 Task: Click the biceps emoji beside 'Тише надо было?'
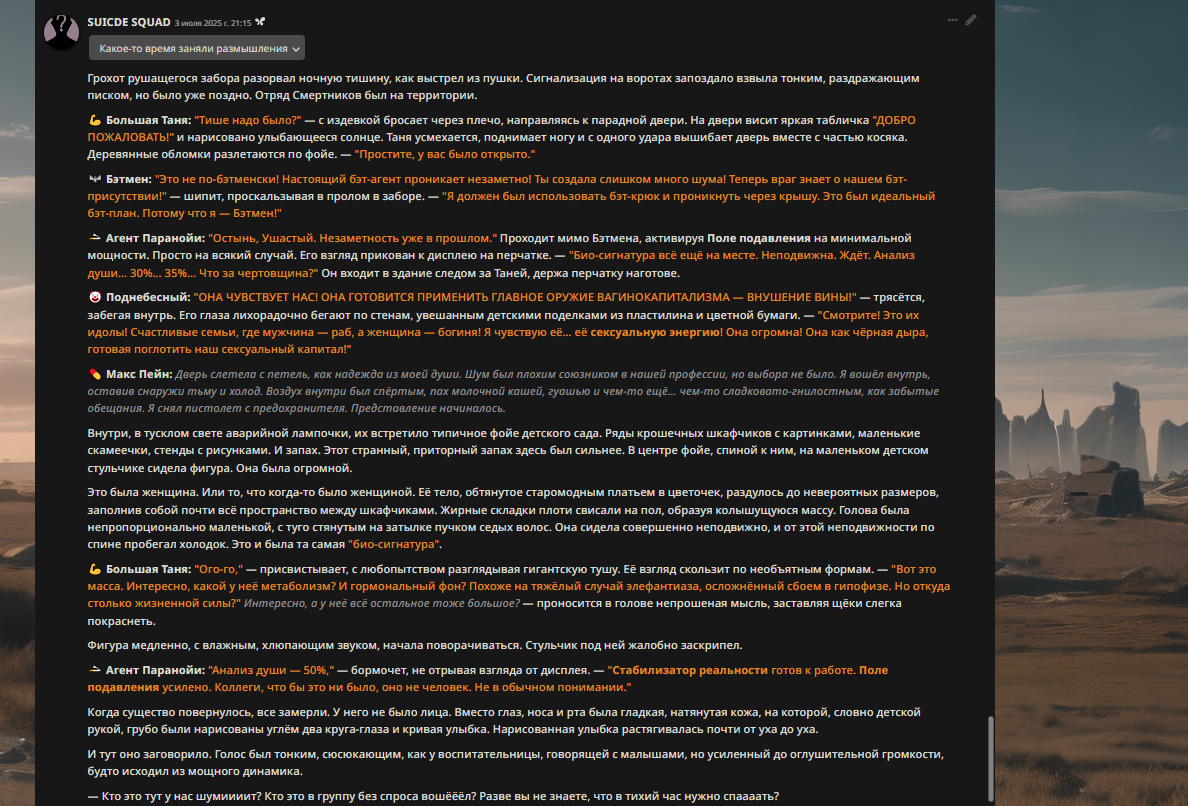pyautogui.click(x=95, y=120)
